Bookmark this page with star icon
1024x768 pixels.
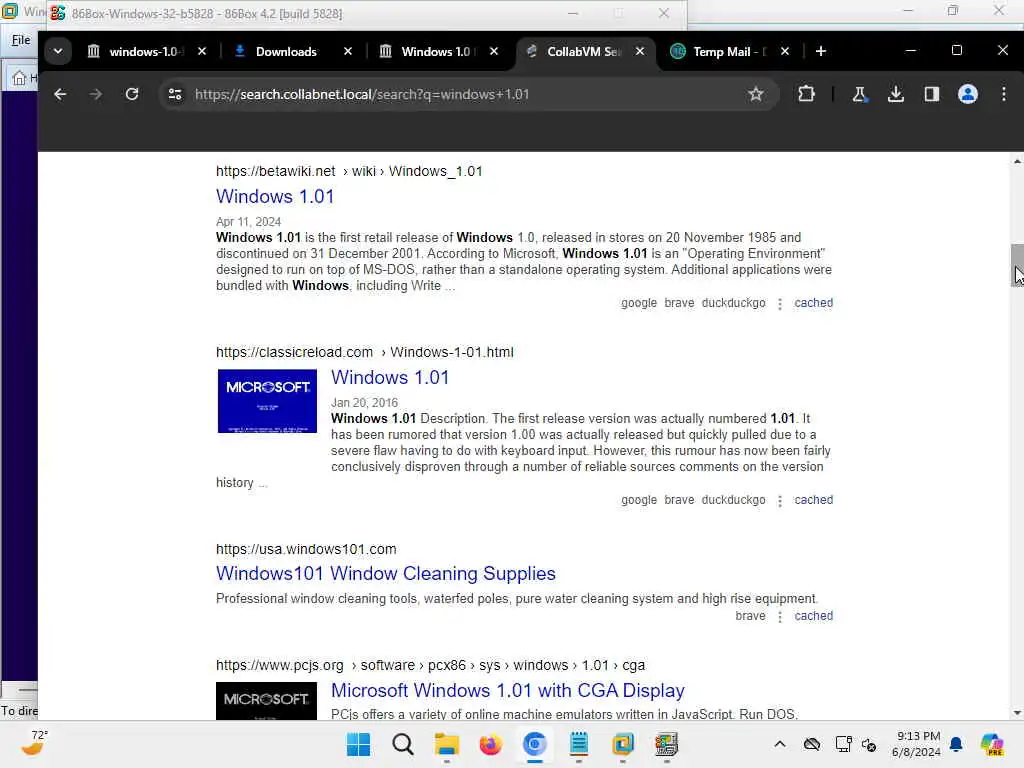756,94
